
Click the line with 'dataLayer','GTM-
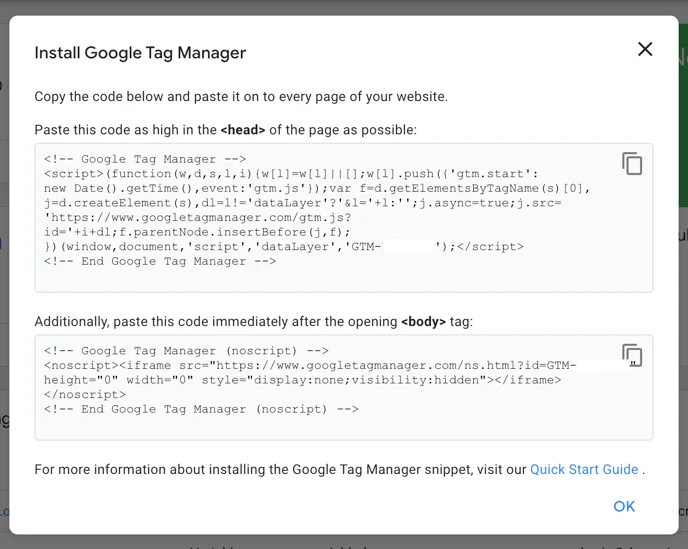point(283,247)
